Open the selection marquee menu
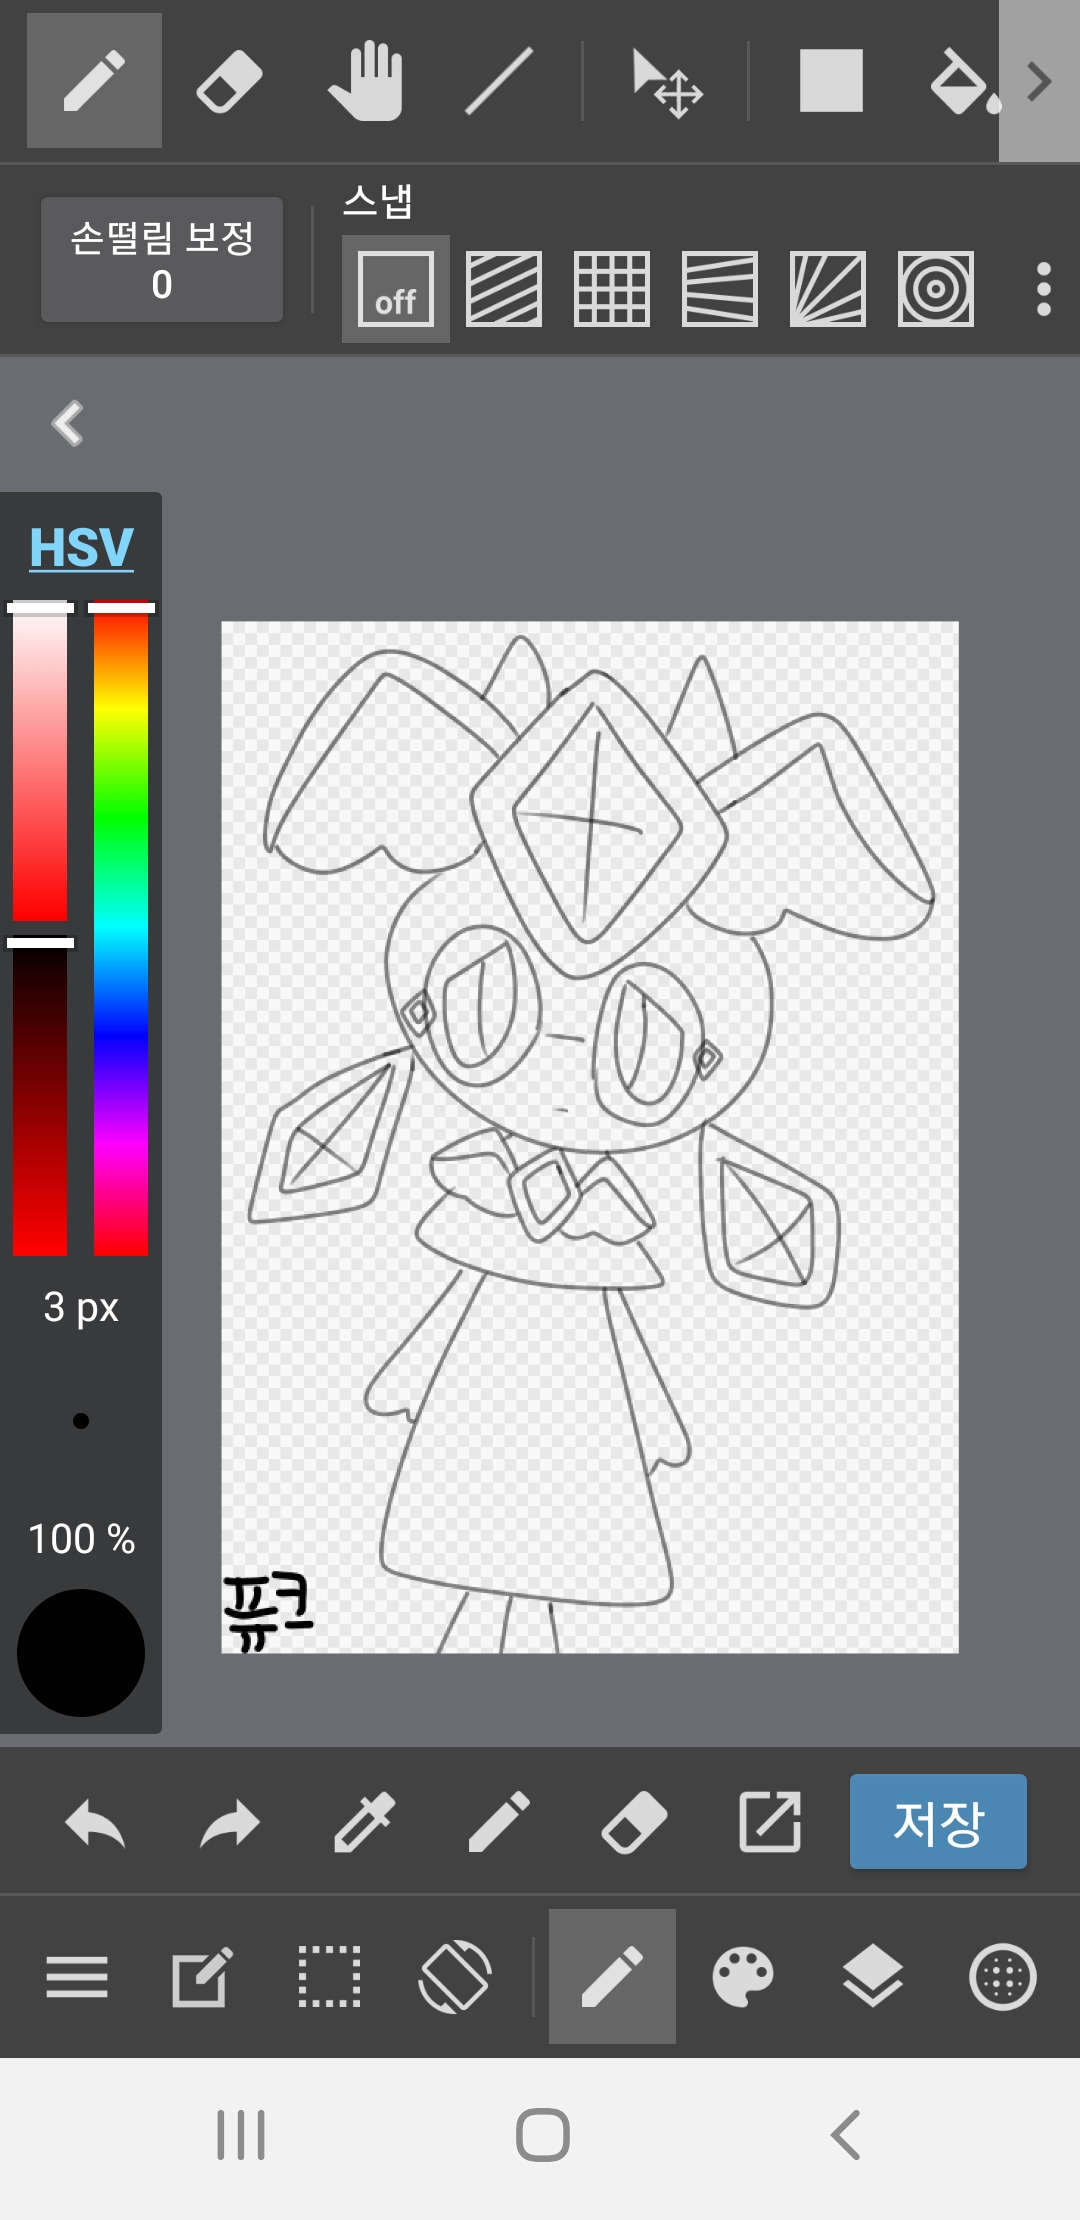This screenshot has width=1080, height=2220. pos(329,1977)
